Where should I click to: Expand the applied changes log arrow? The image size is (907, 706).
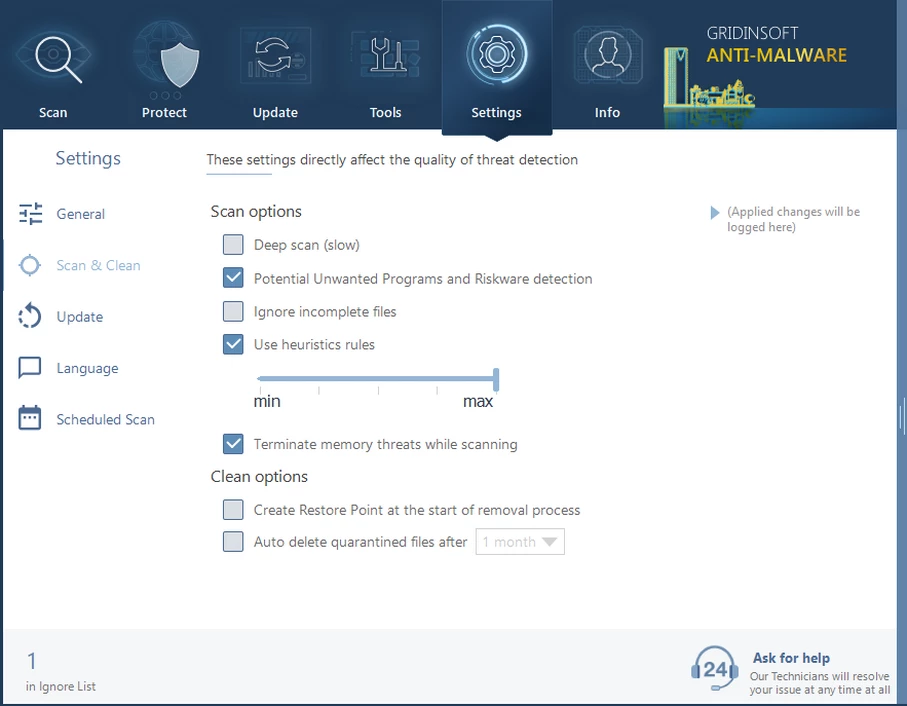pyautogui.click(x=714, y=213)
